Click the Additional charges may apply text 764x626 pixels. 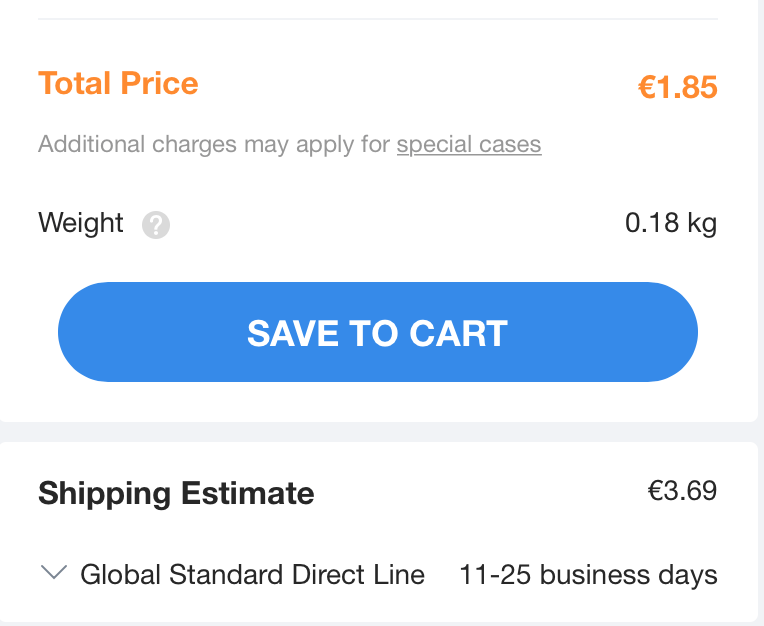214,144
